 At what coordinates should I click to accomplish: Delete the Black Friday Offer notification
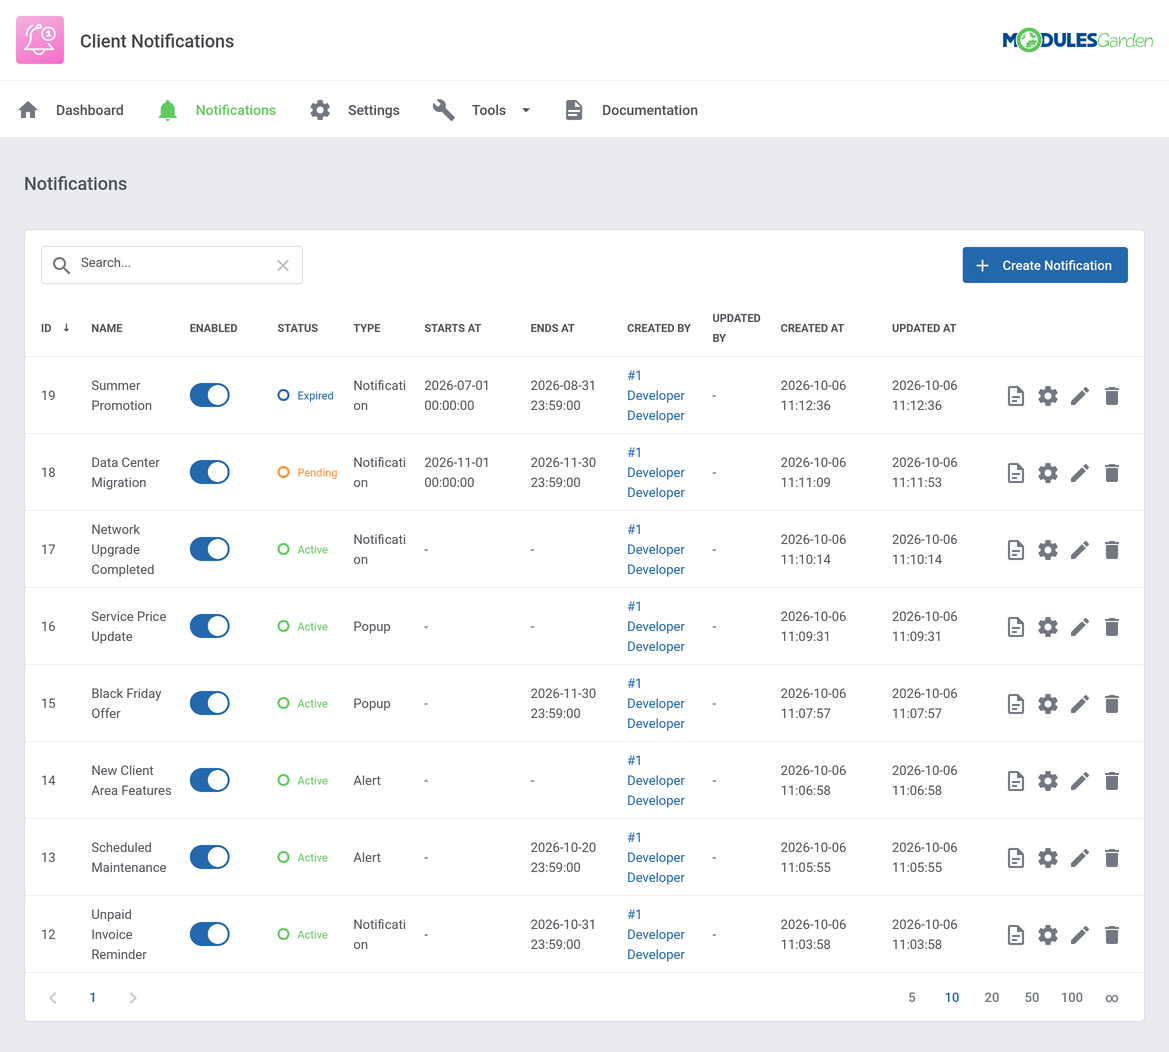coord(1112,704)
